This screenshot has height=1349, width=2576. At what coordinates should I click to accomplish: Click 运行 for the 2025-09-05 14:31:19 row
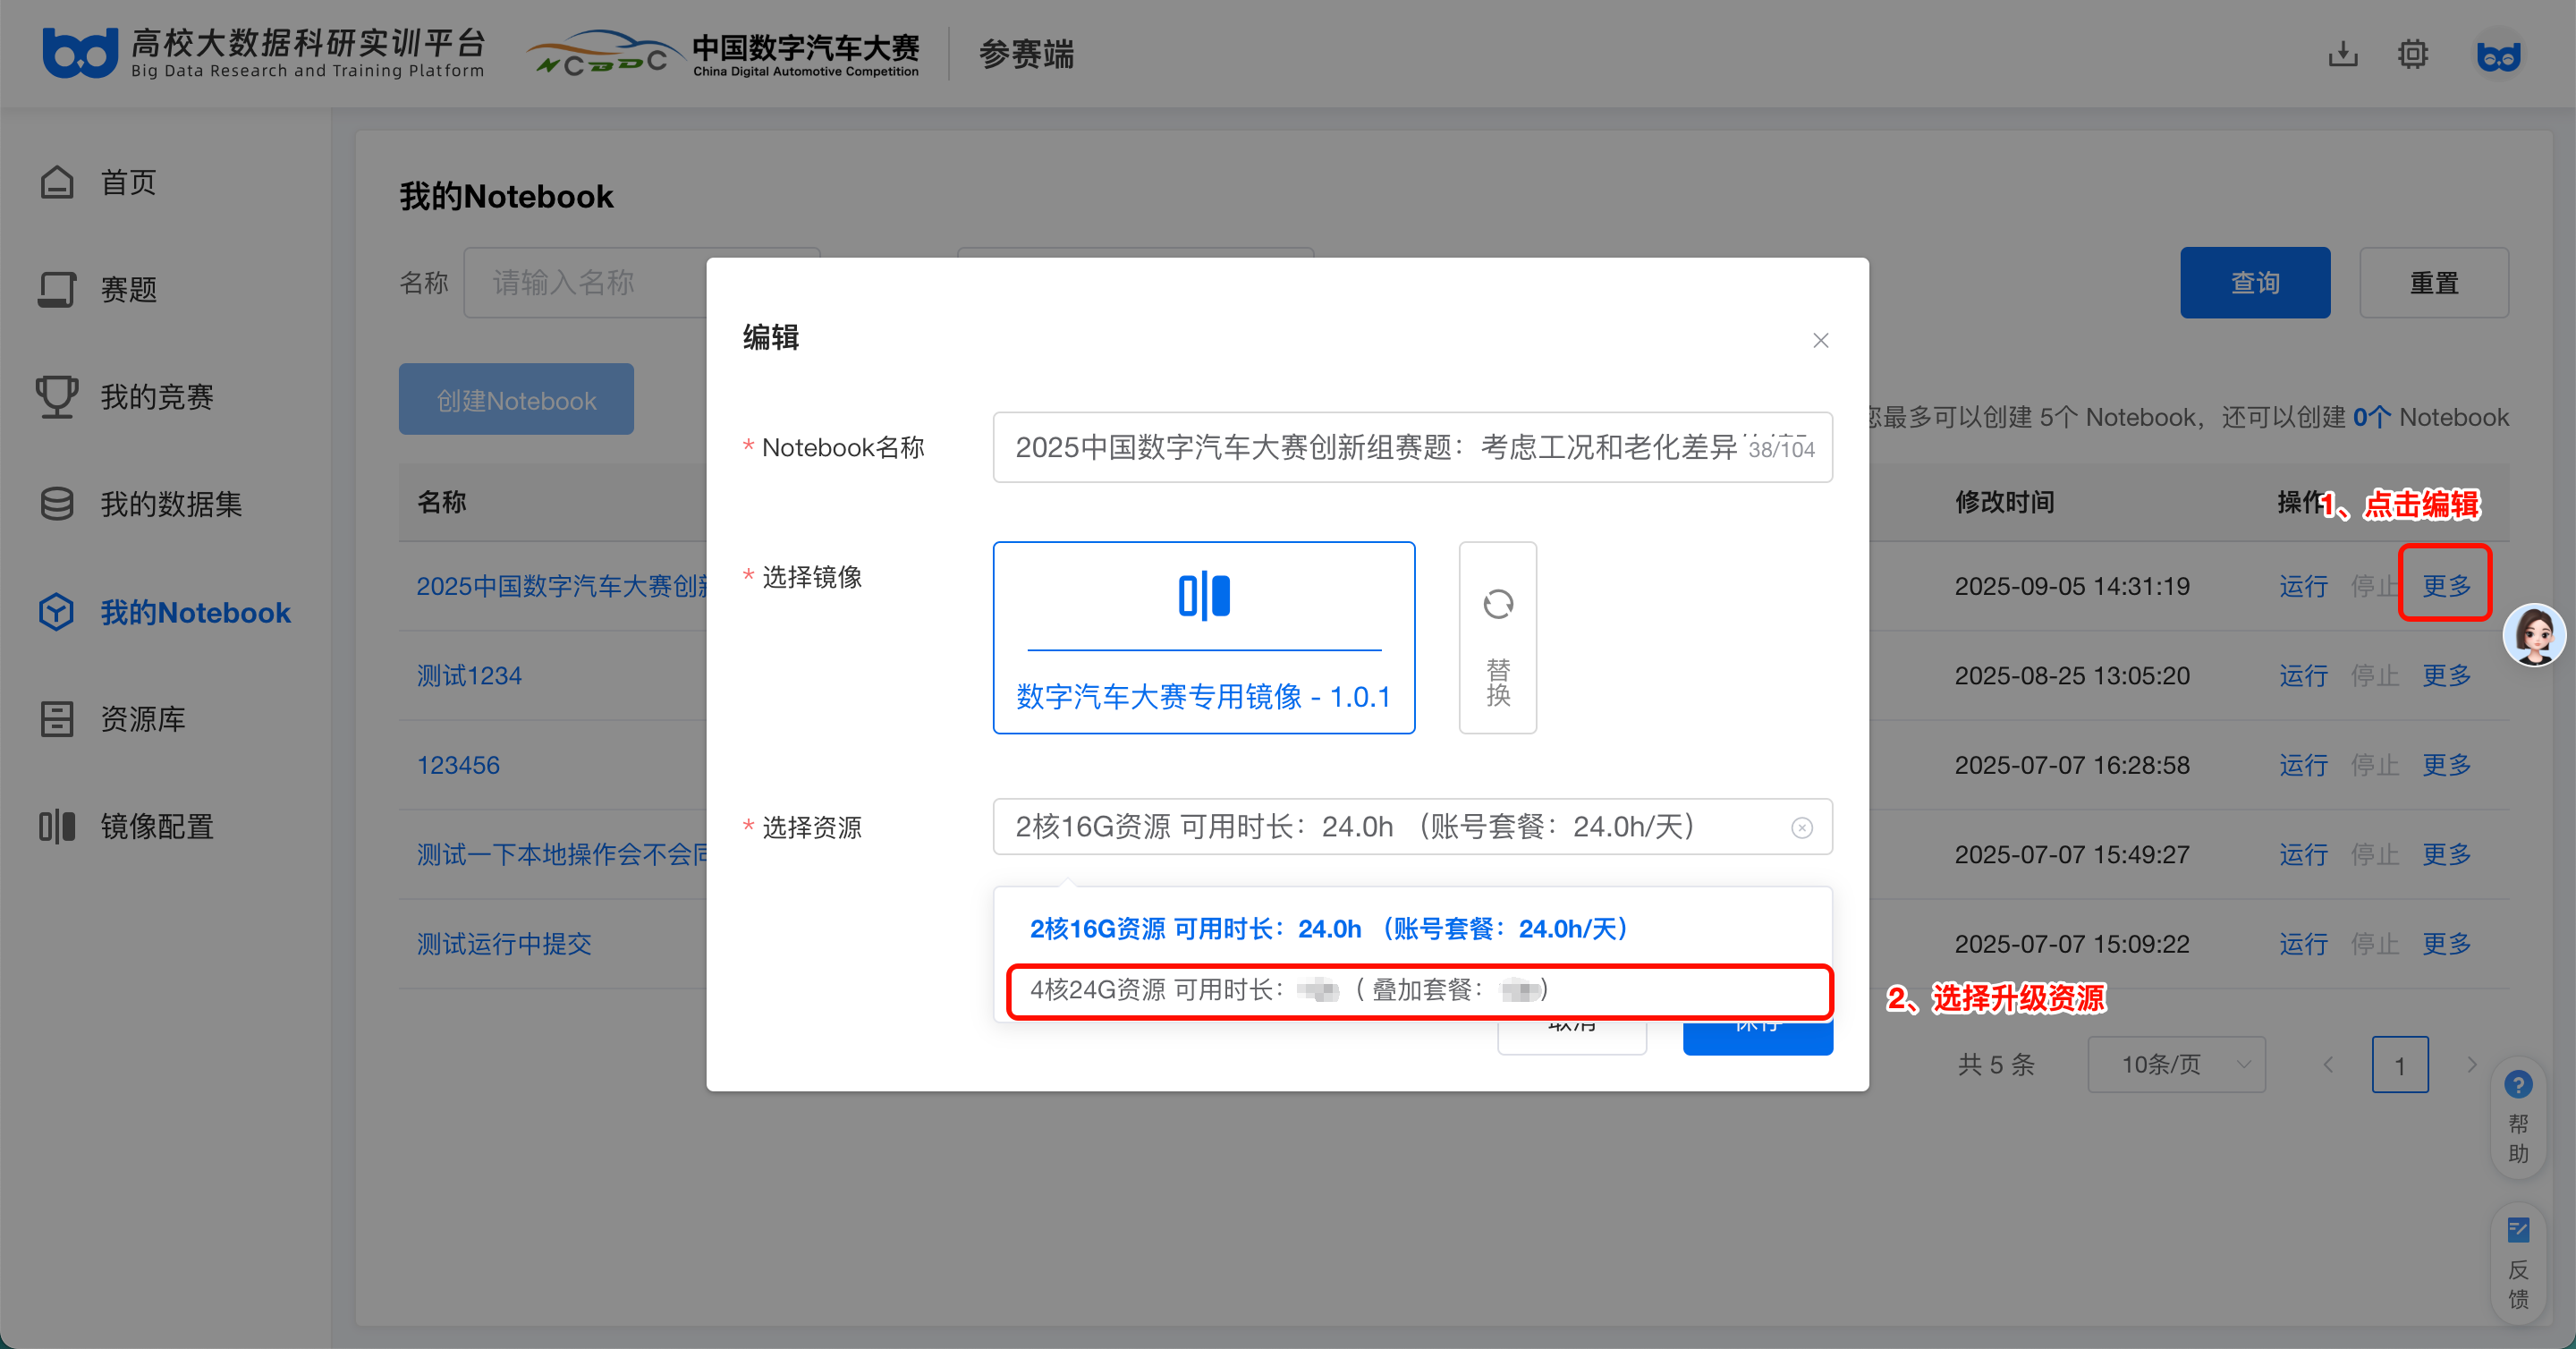click(x=2303, y=586)
